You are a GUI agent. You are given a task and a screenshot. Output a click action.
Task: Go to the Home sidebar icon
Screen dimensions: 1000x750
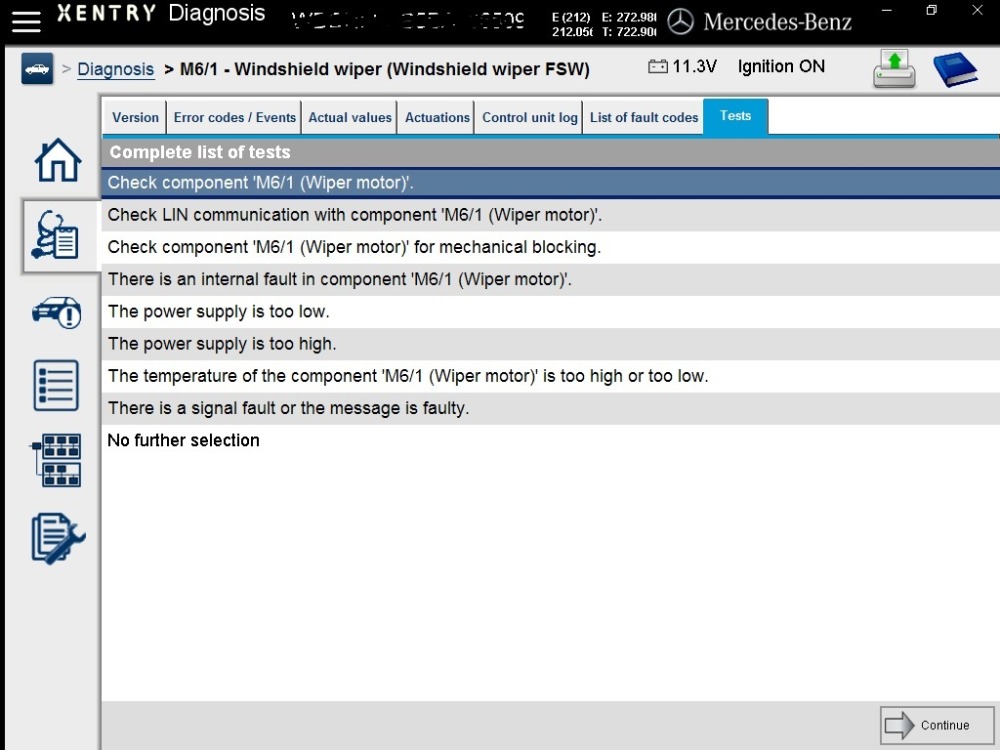click(x=58, y=160)
